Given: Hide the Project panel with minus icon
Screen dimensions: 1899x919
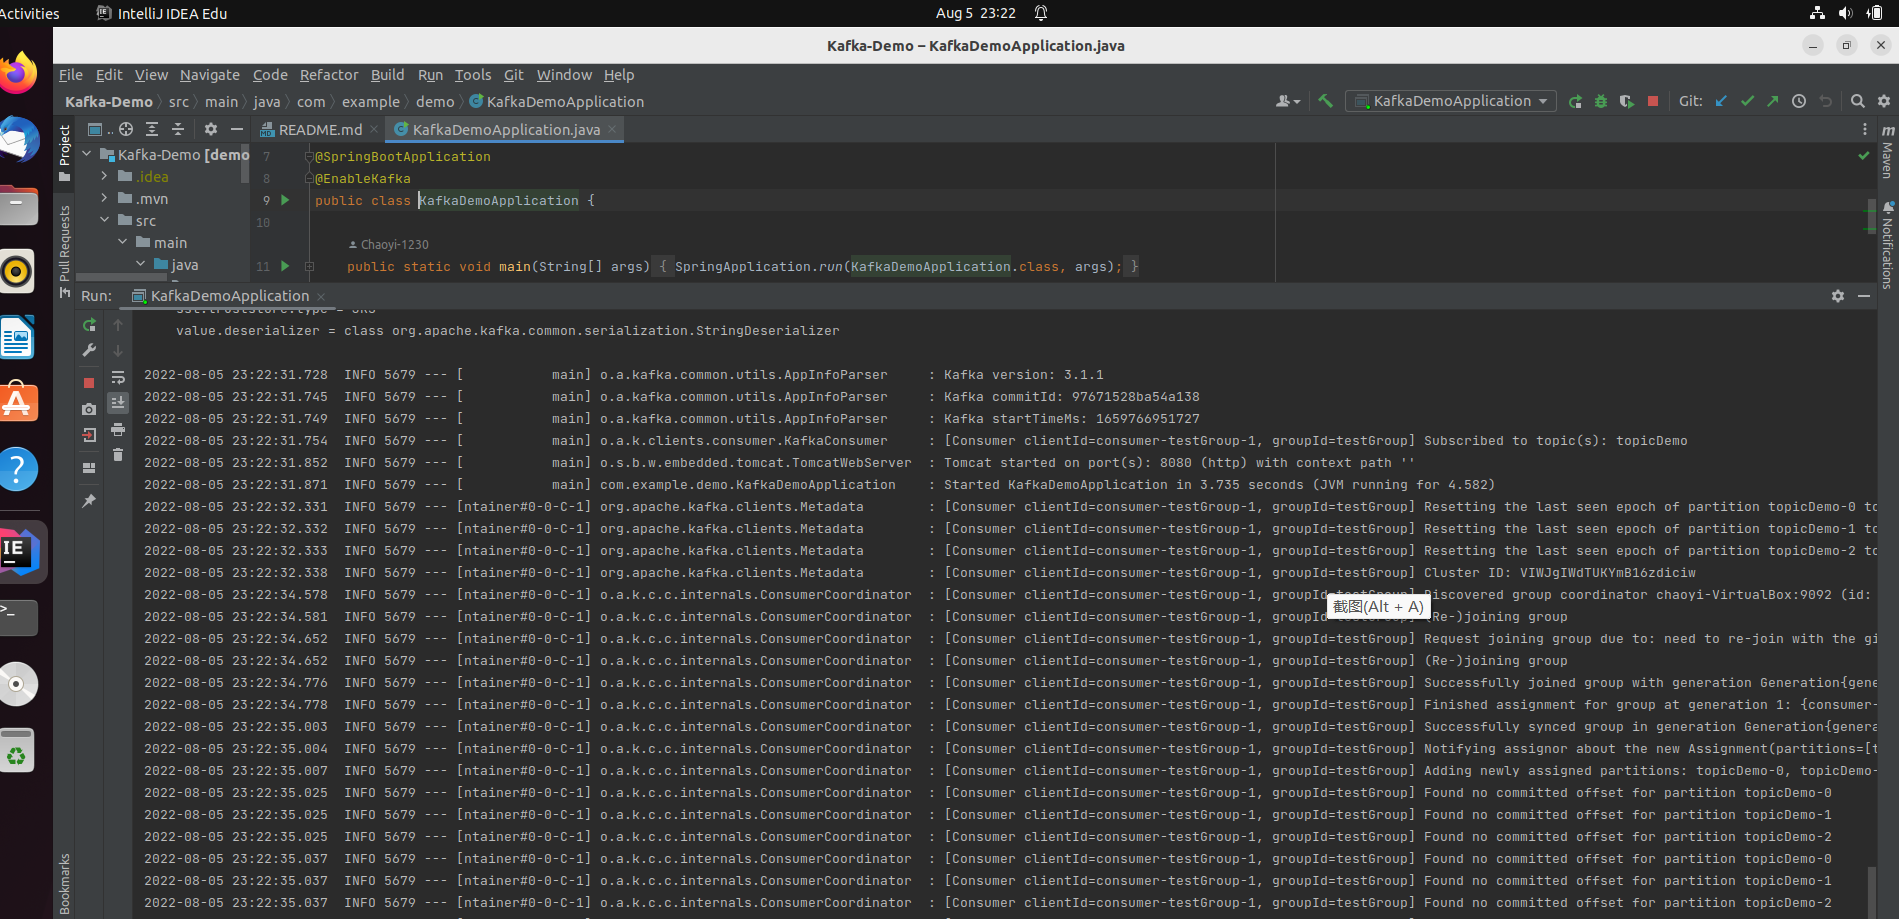Looking at the screenshot, I should [x=237, y=129].
